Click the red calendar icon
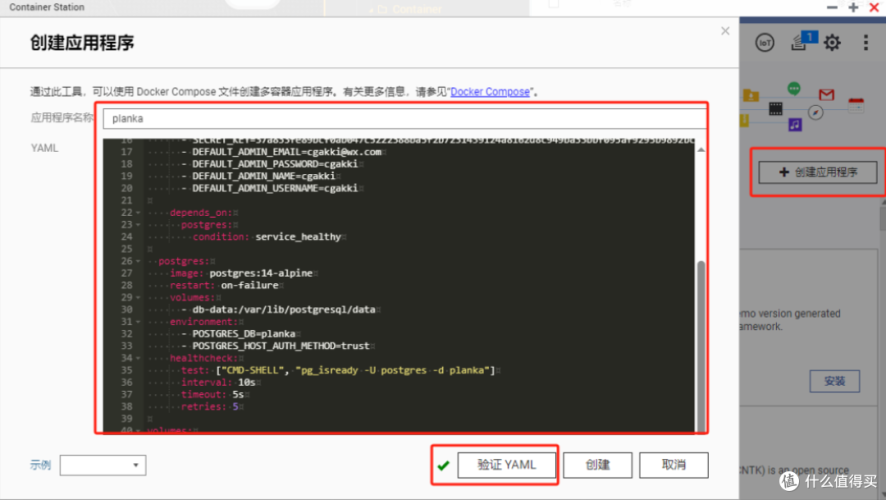886x500 pixels. coord(856,105)
